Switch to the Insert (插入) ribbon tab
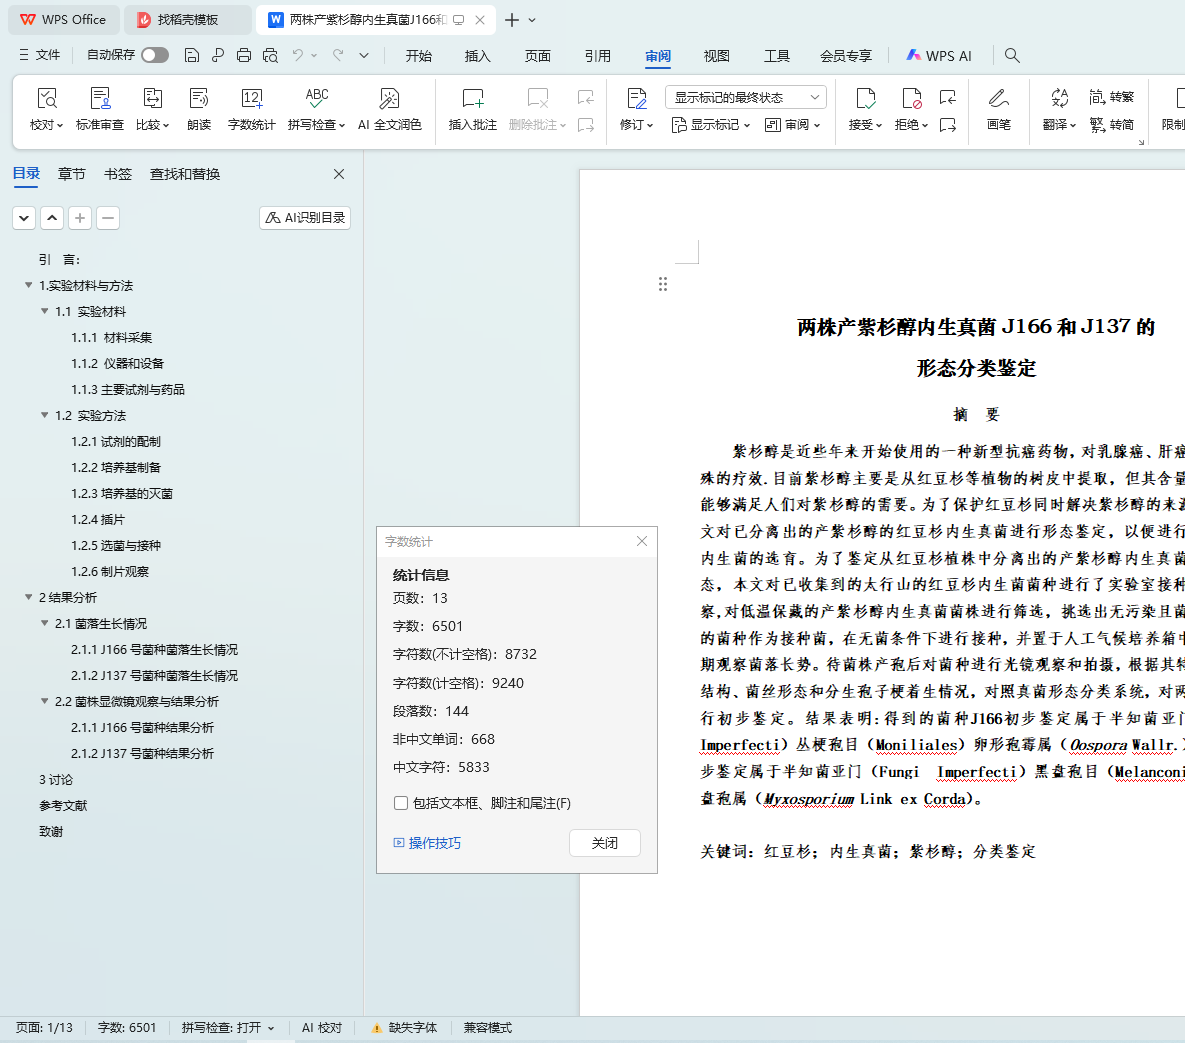The height and width of the screenshot is (1043, 1185). [478, 56]
